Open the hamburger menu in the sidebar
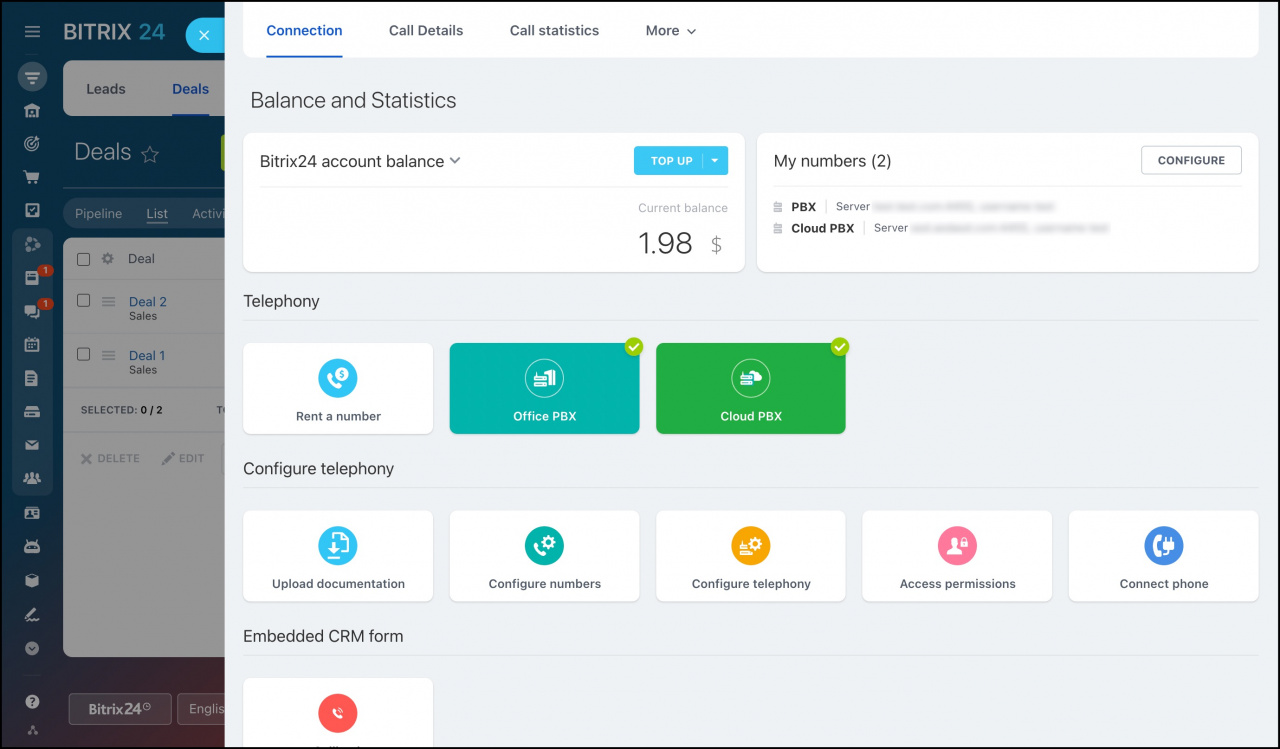 (x=32, y=32)
